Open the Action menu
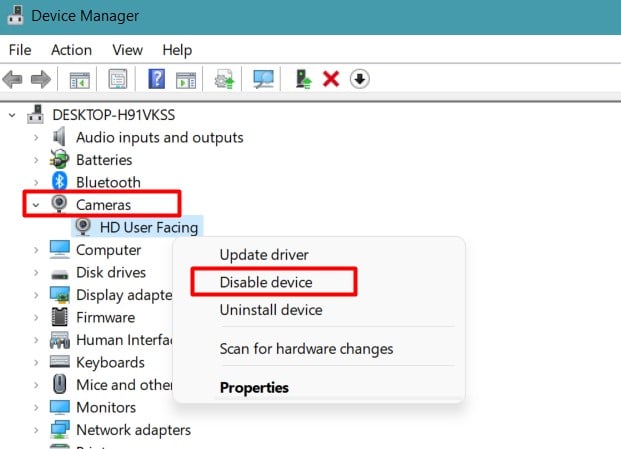Viewport: 621px width, 449px height. (71, 50)
